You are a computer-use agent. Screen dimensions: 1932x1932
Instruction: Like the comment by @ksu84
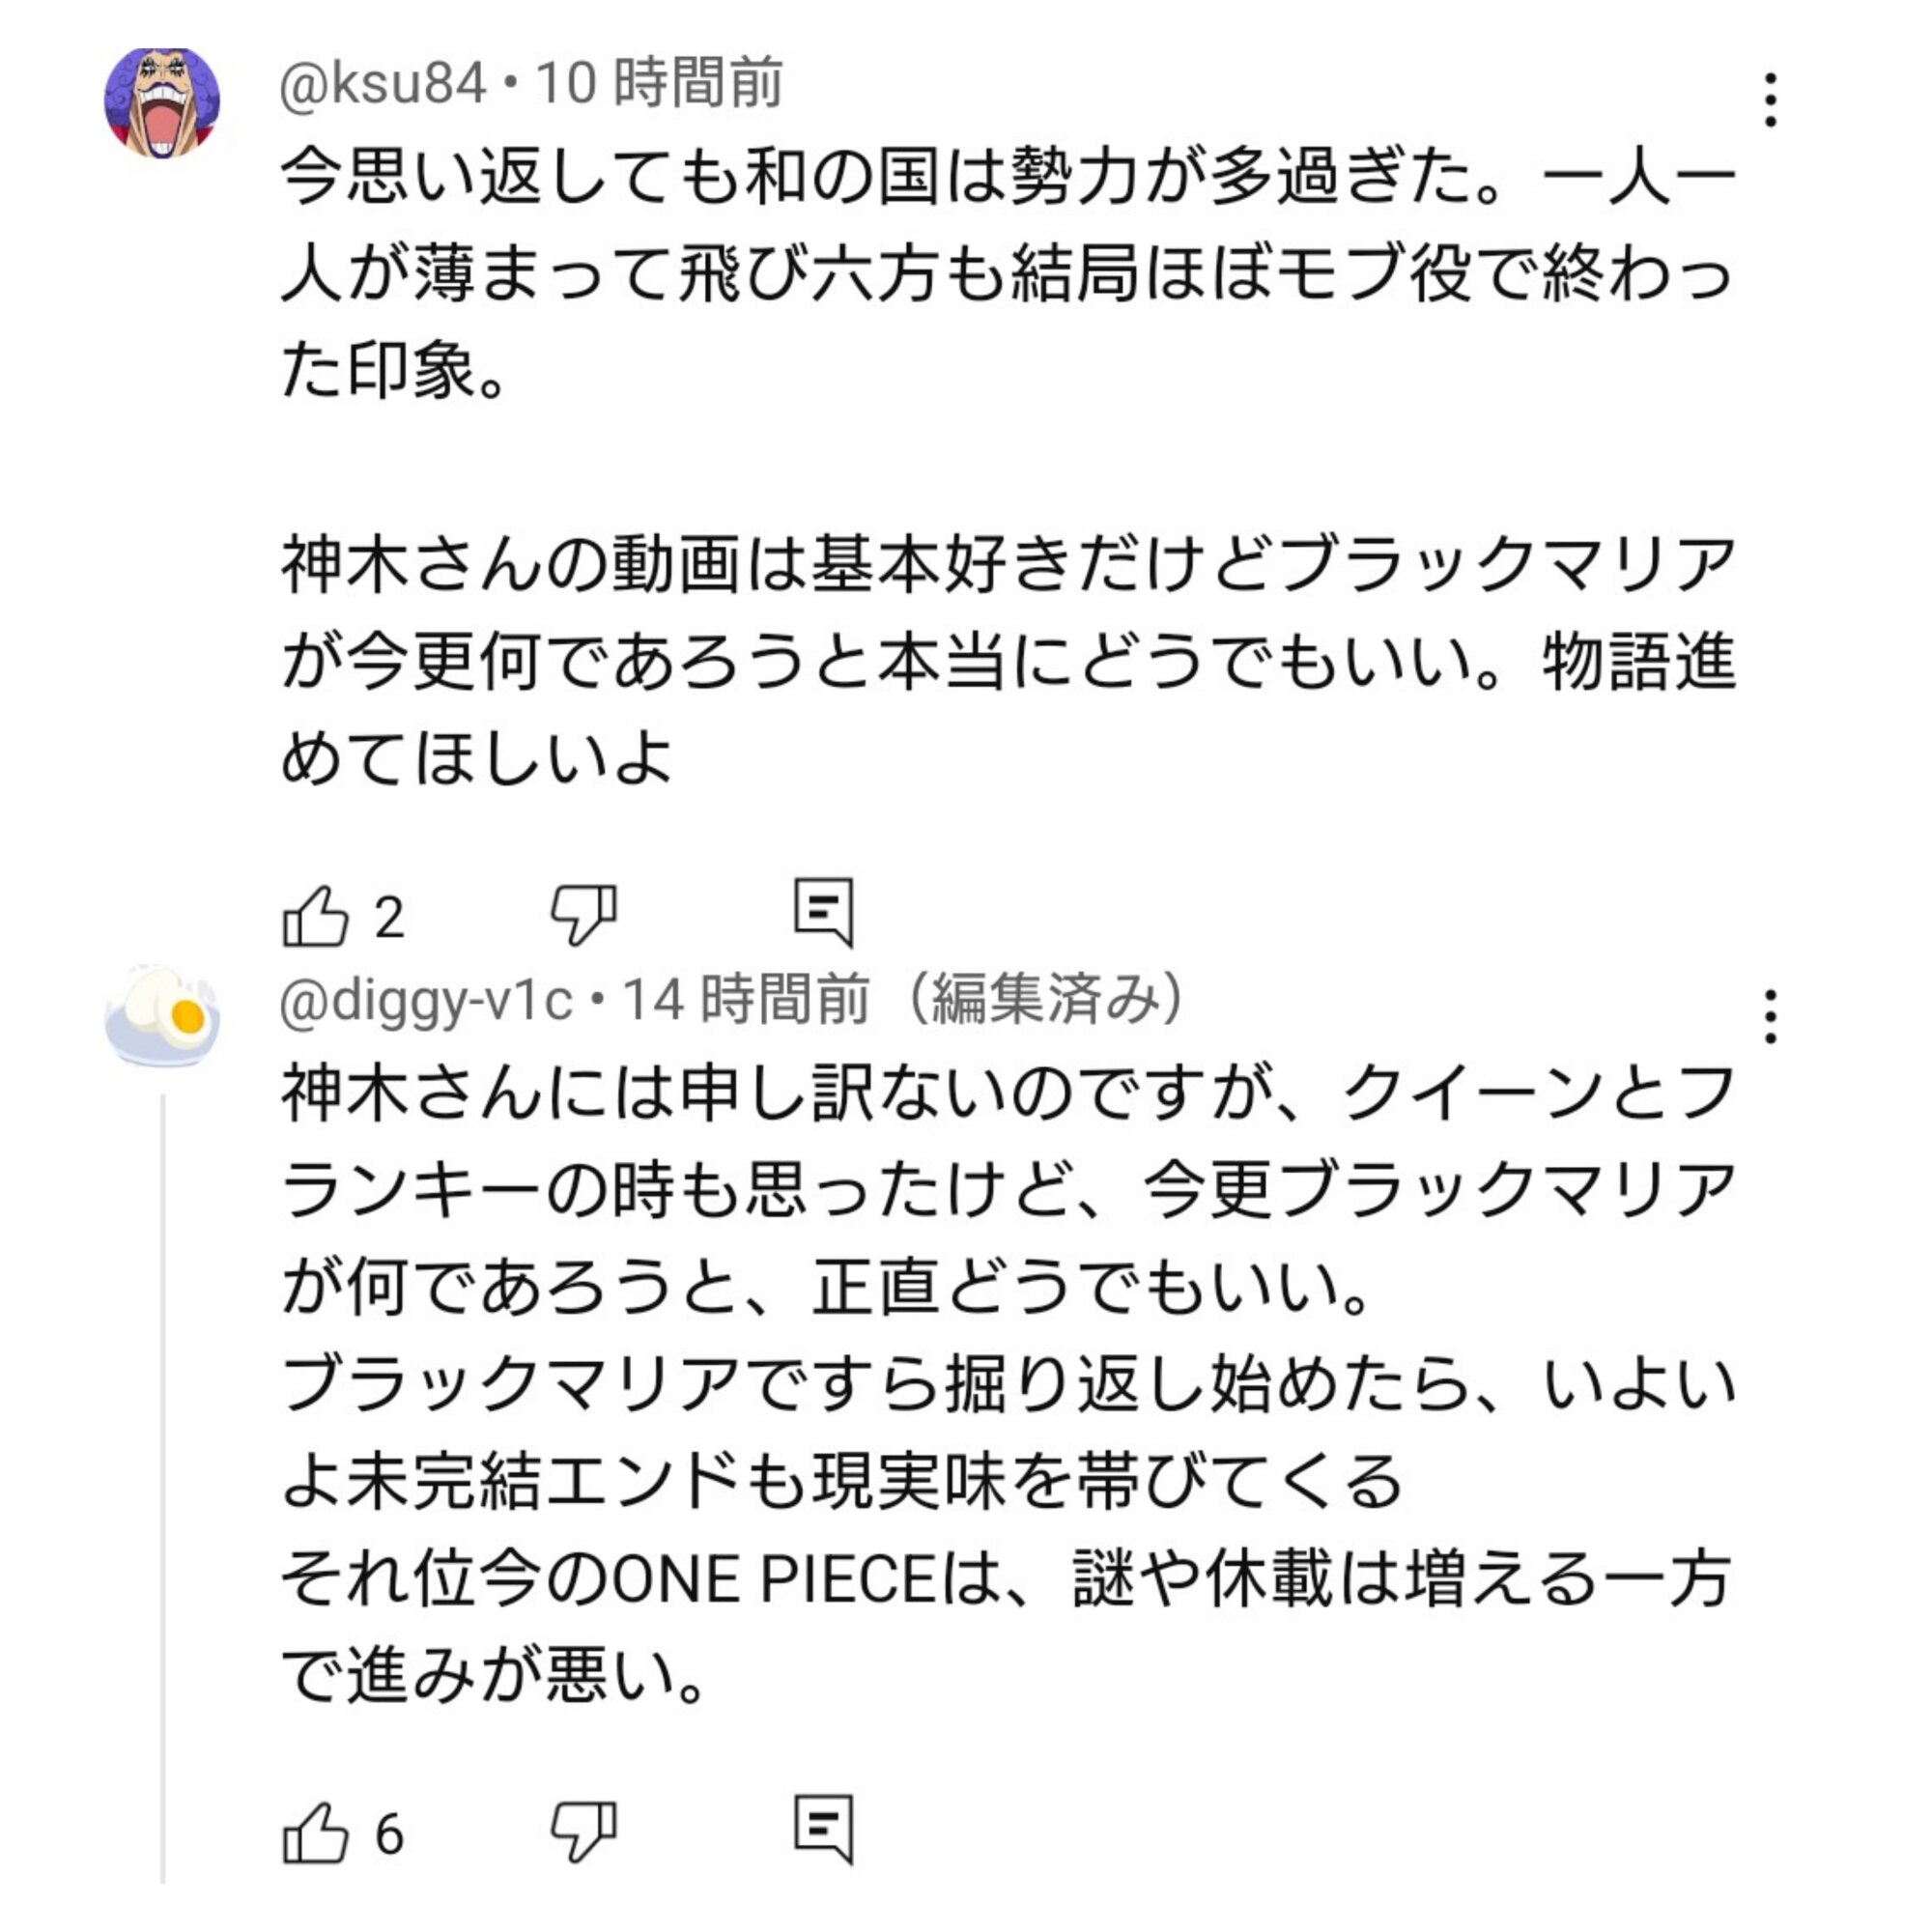tap(315, 916)
